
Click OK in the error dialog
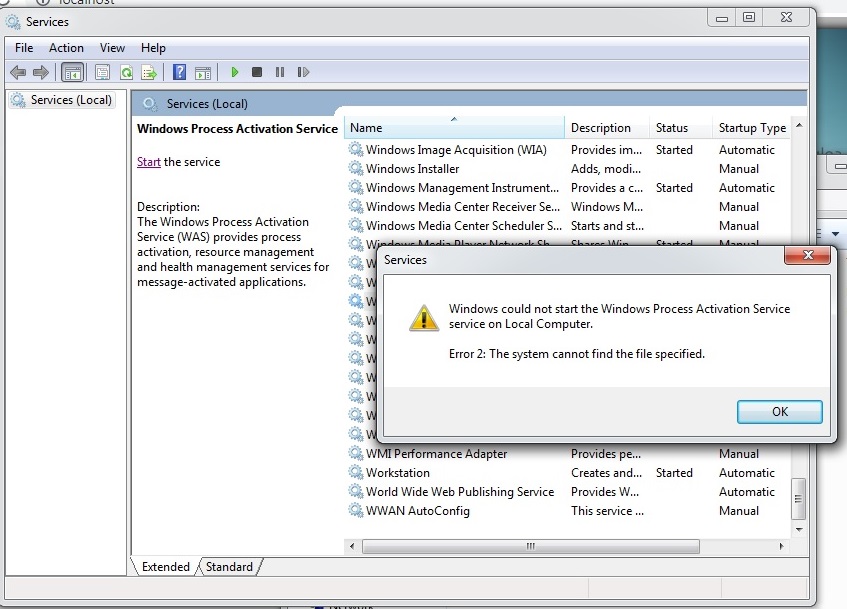pyautogui.click(x=779, y=412)
